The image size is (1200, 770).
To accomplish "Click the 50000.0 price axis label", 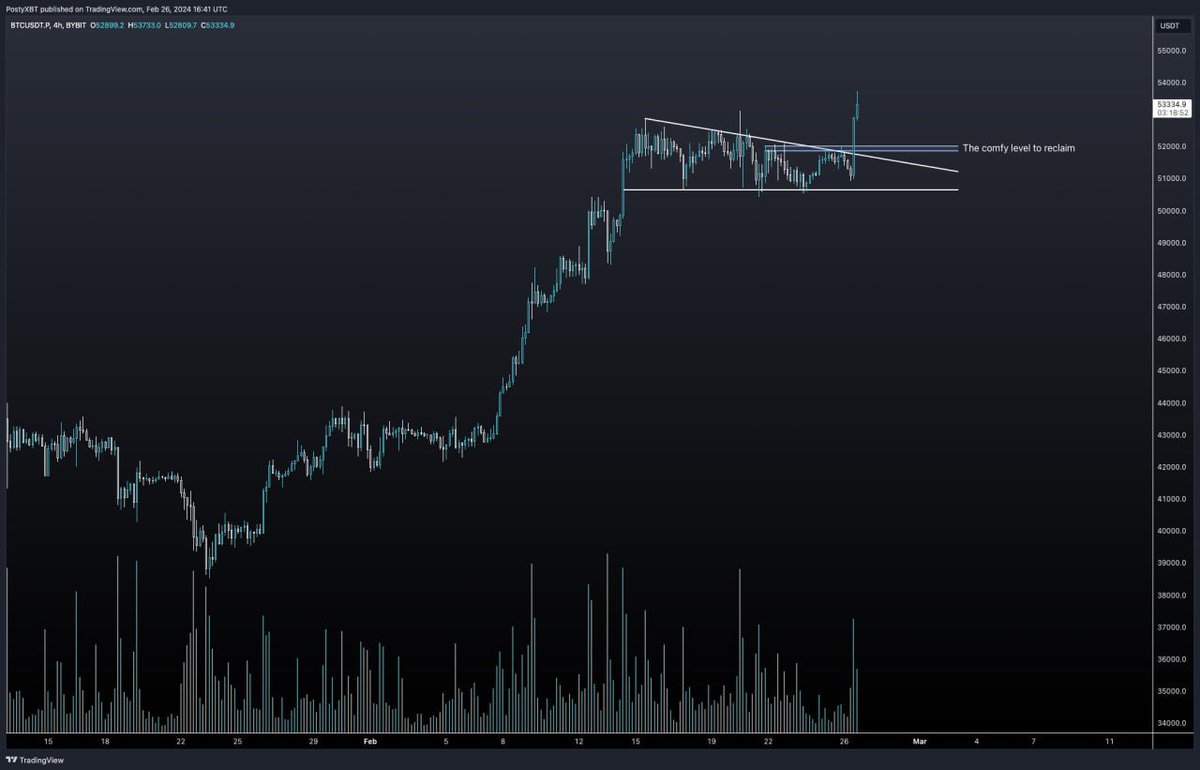I will 1172,211.
